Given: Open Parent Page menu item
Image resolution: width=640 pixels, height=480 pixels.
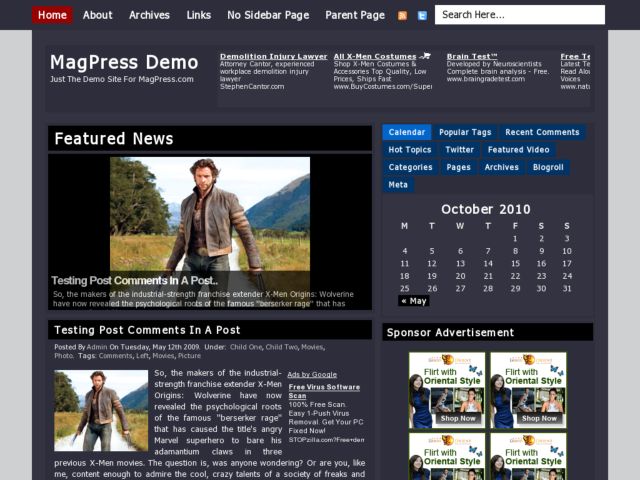Looking at the screenshot, I should click(x=355, y=15).
